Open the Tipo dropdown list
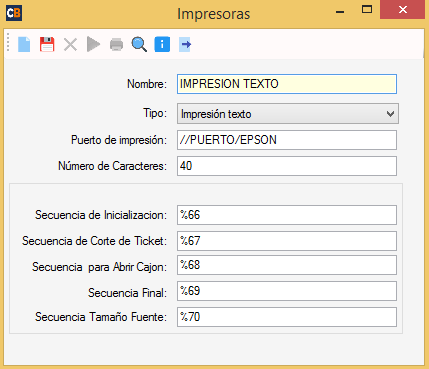429x369 pixels. click(288, 114)
